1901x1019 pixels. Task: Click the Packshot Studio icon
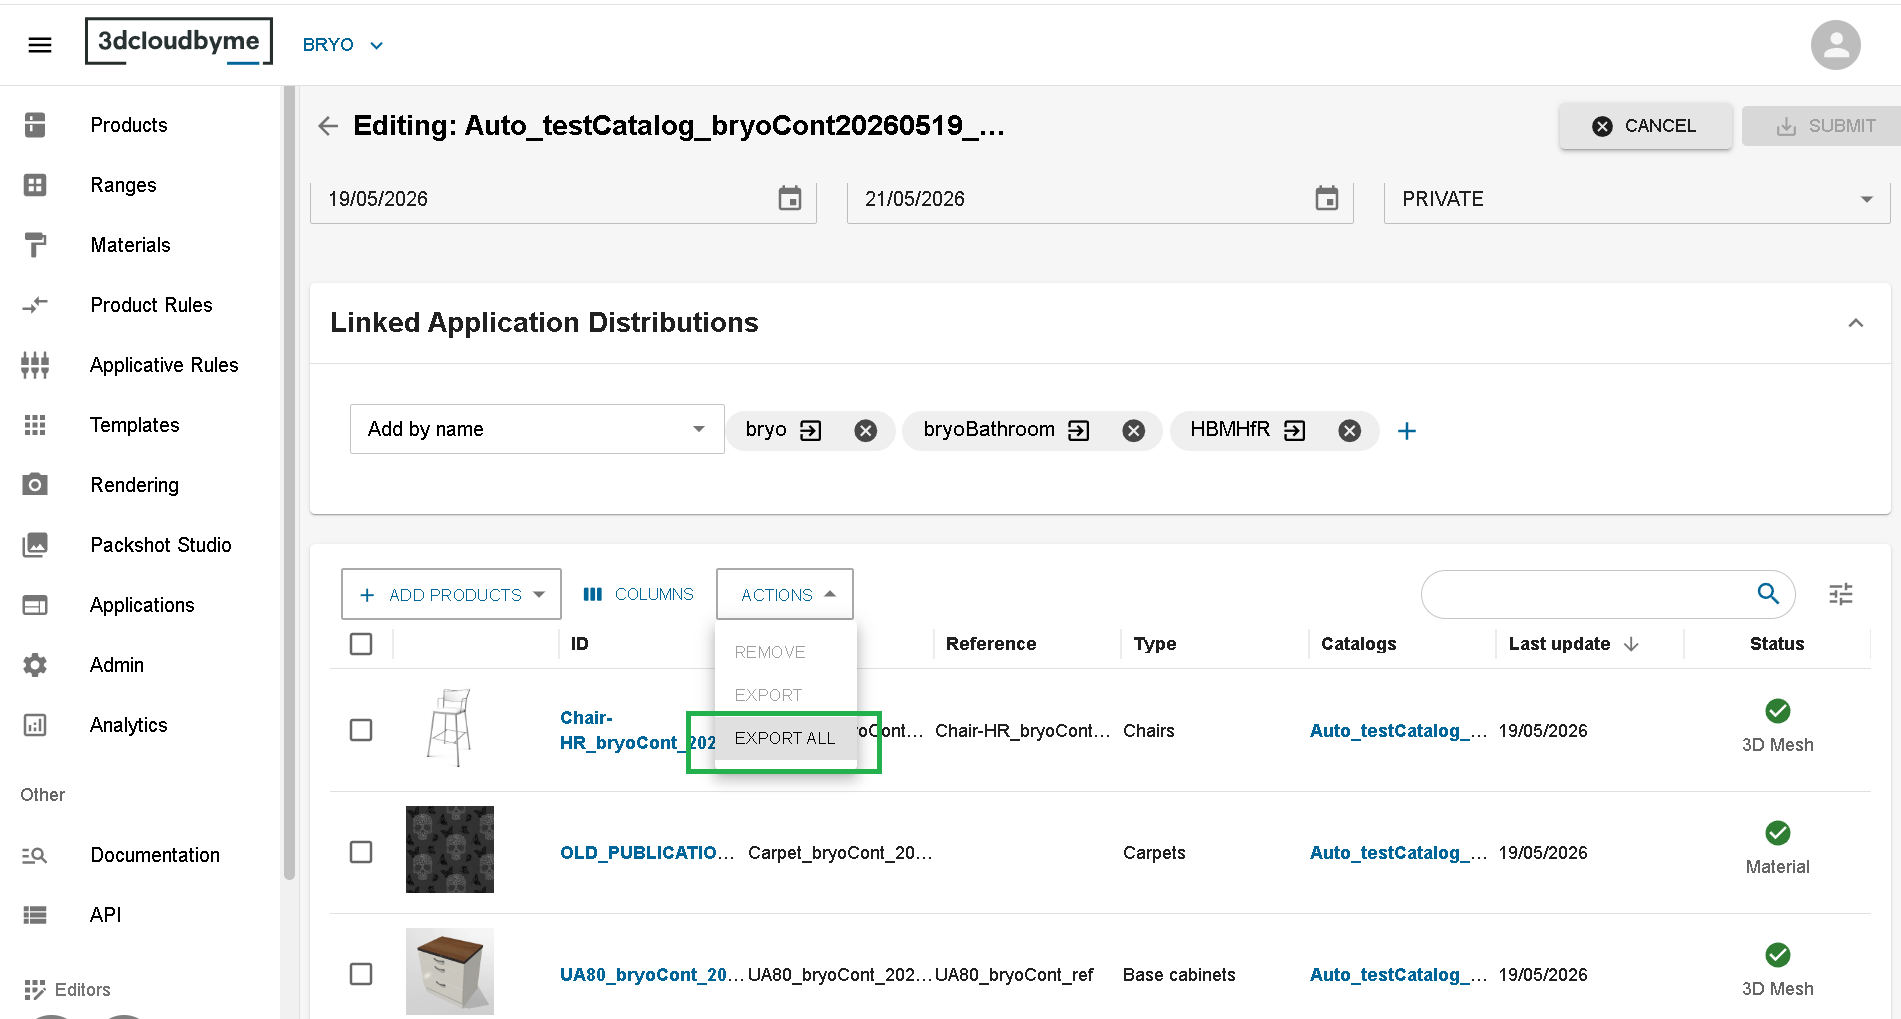pyautogui.click(x=35, y=545)
